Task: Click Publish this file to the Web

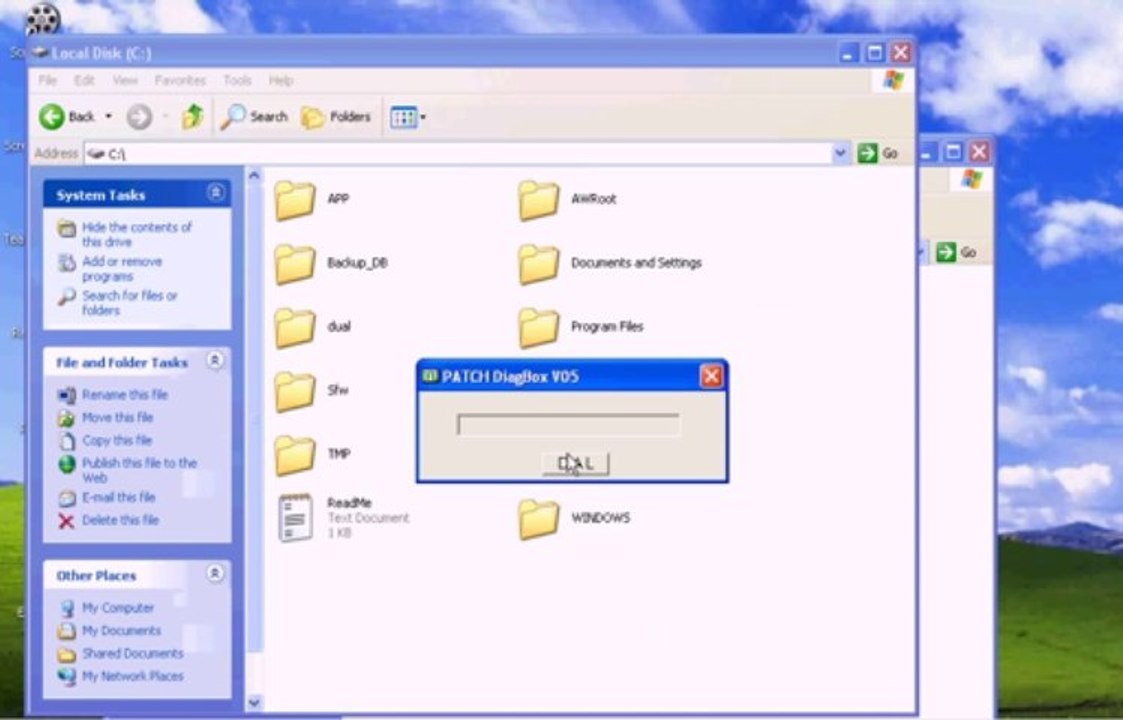Action: [139, 470]
